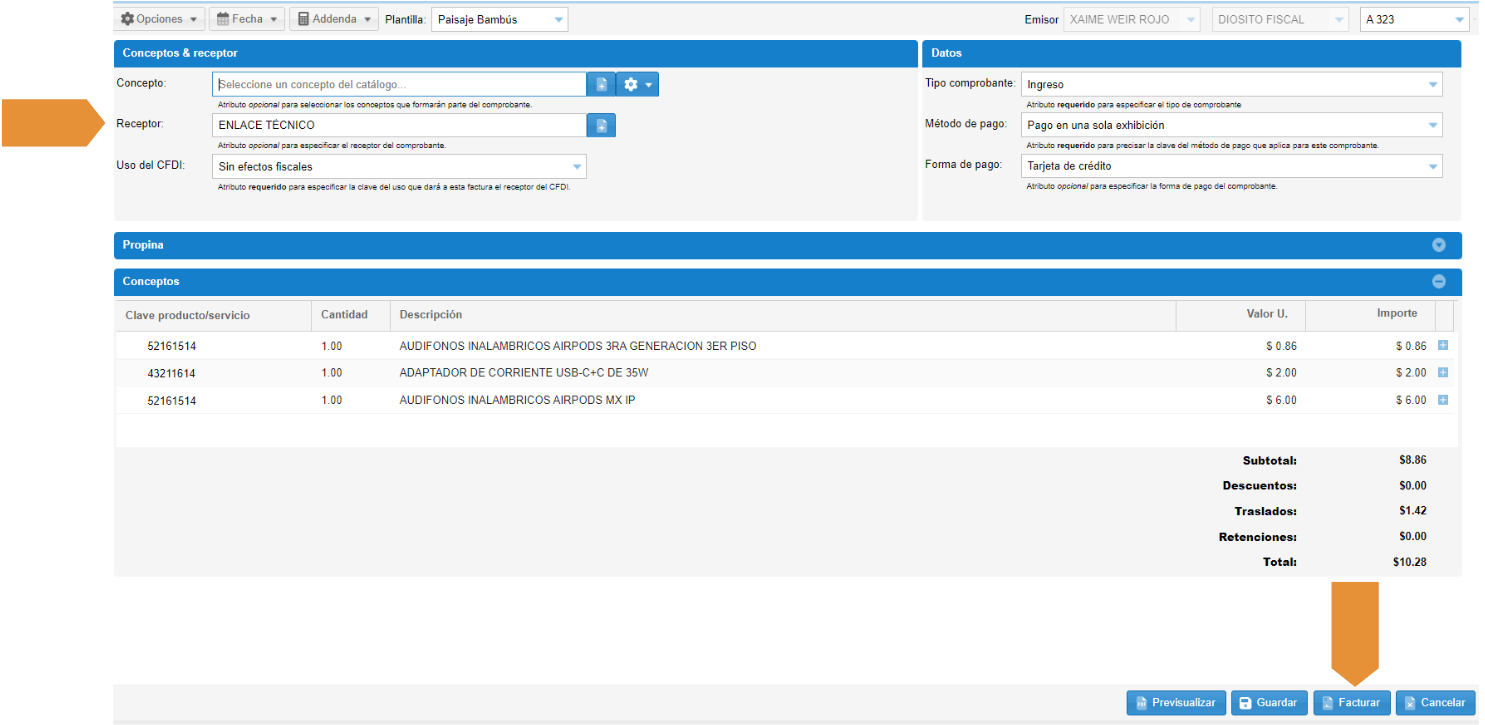Open the Método de pago dropdown
1485x725 pixels.
(x=1233, y=125)
